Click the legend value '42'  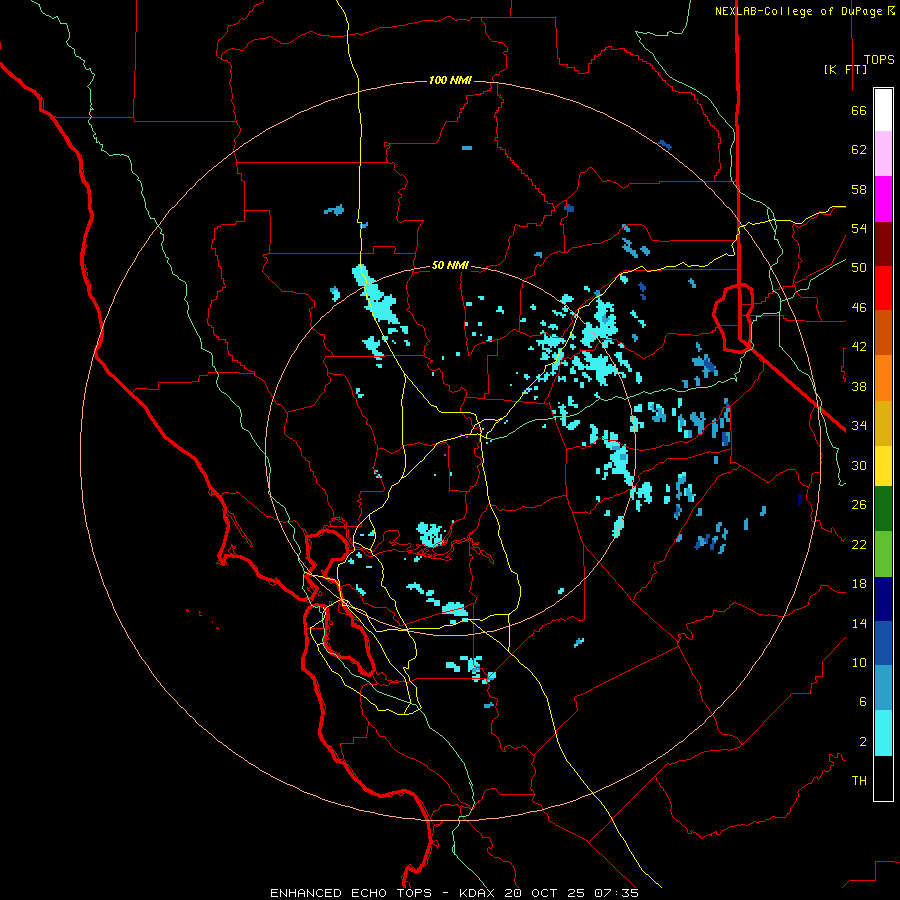(x=859, y=347)
